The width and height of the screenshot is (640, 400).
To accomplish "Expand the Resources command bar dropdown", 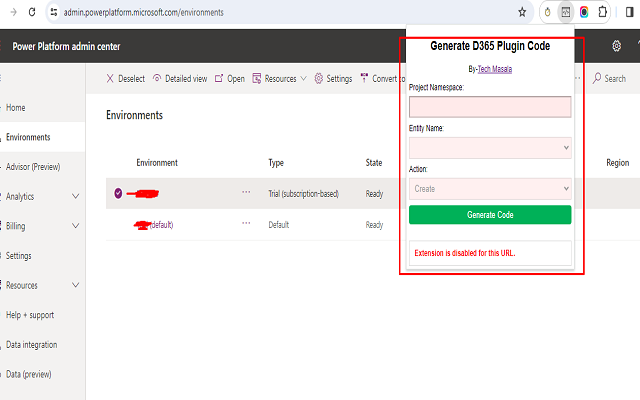I will (280, 78).
